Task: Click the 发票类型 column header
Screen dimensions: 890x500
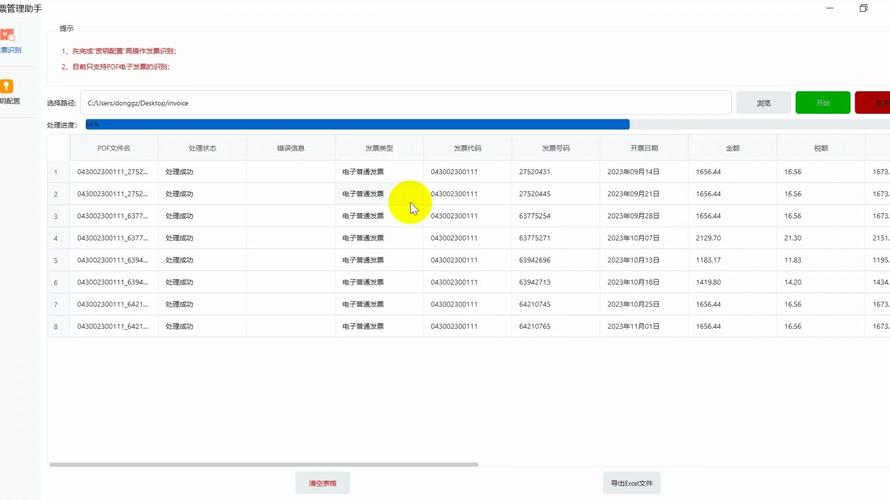Action: coord(379,148)
